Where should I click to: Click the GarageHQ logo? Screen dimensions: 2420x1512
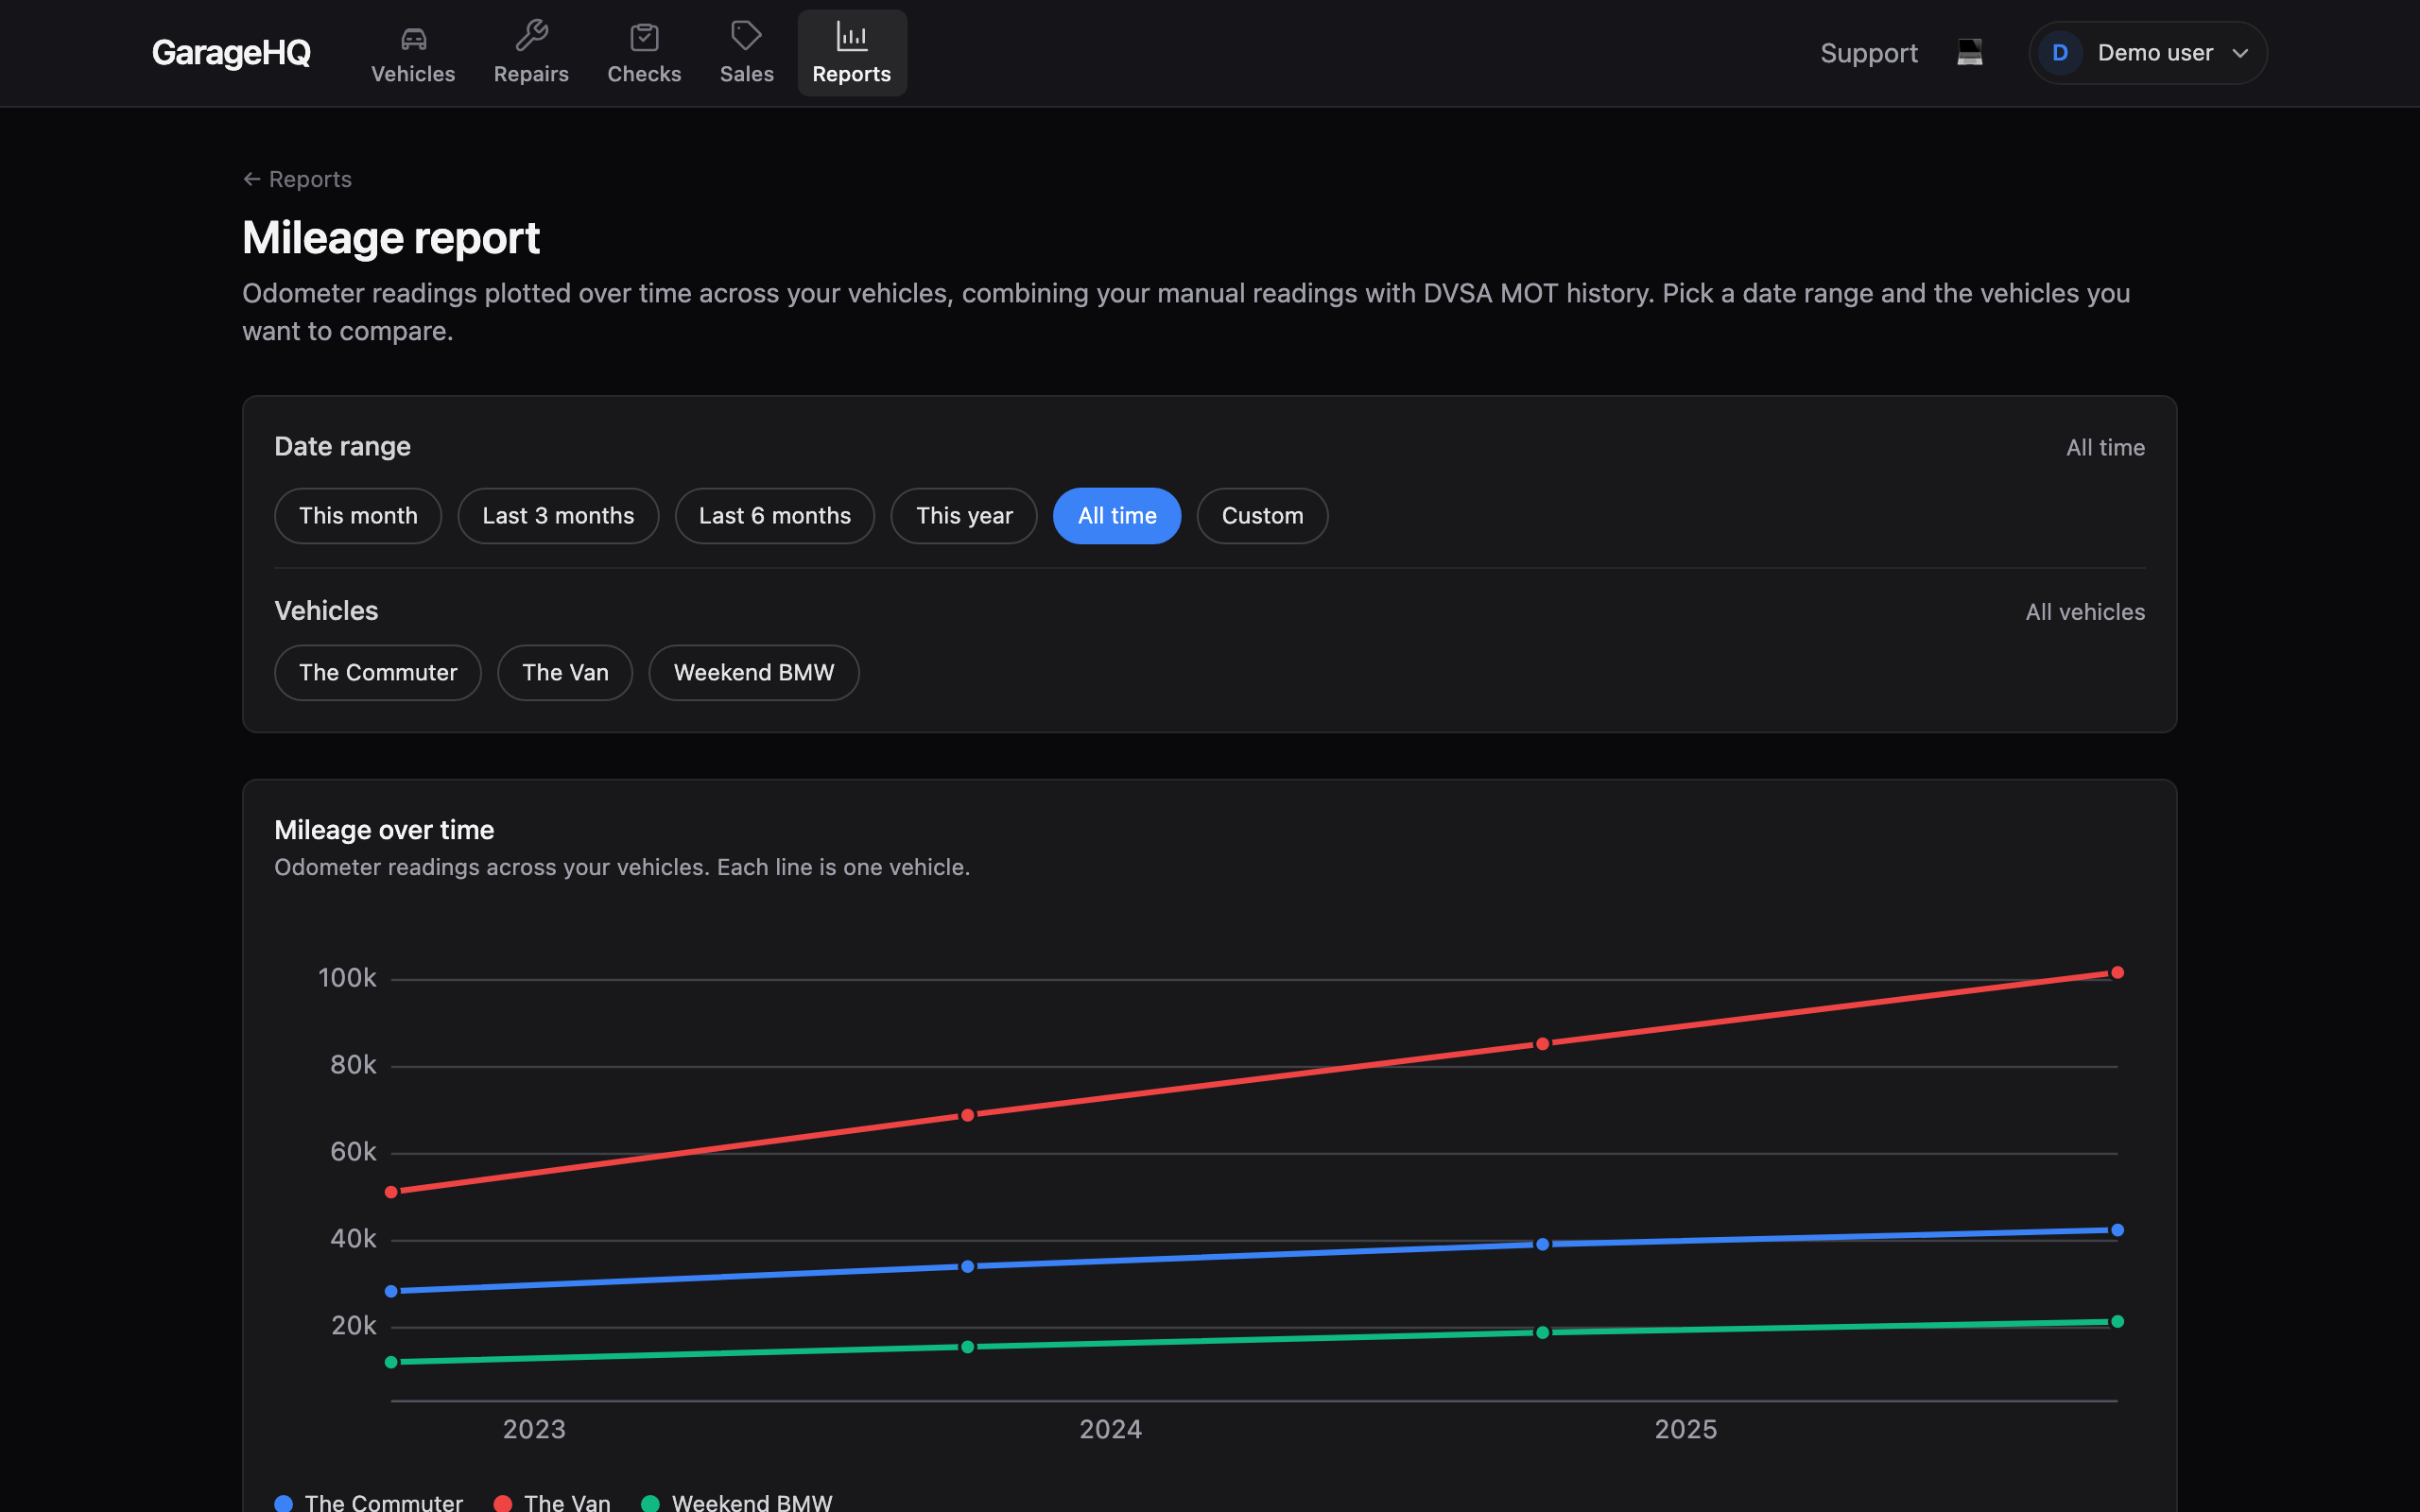[x=231, y=52]
